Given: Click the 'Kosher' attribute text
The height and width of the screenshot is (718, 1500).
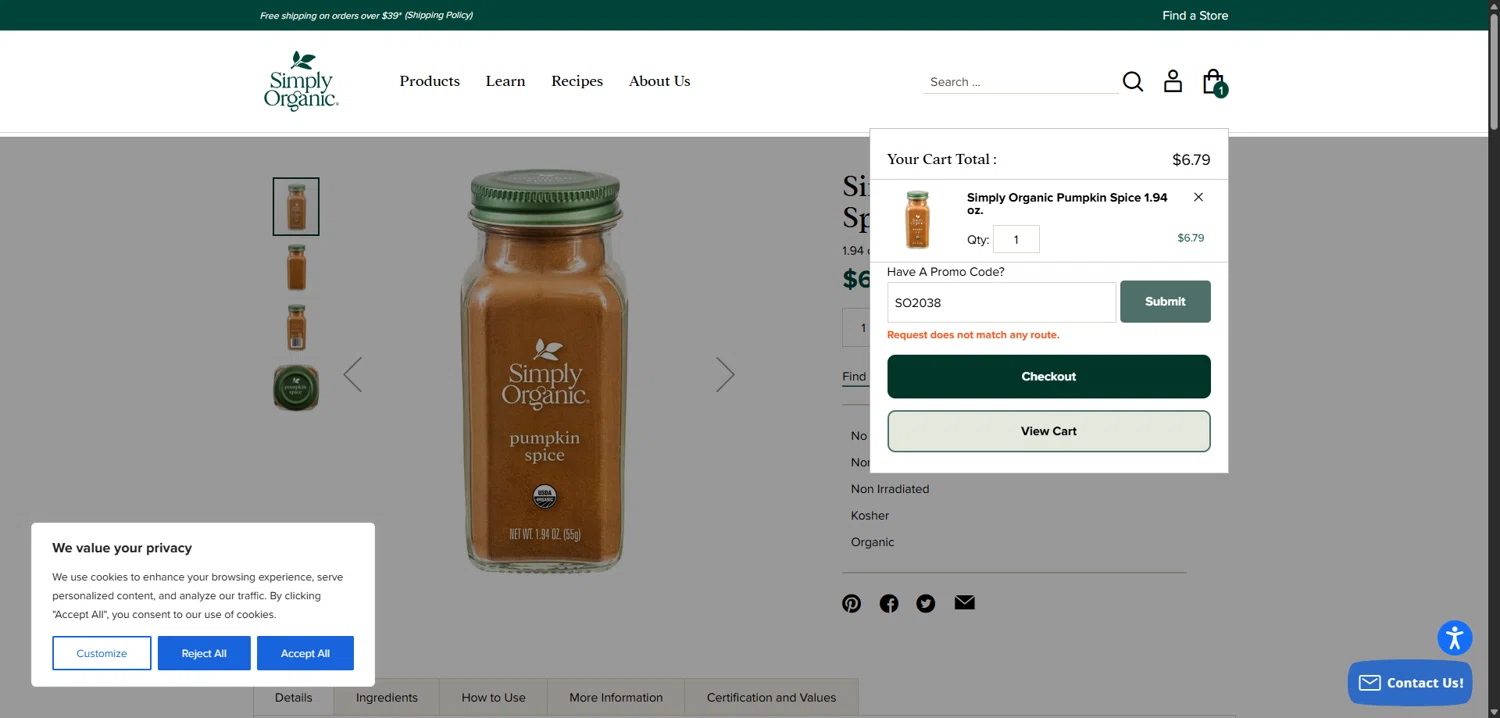Looking at the screenshot, I should coord(870,515).
